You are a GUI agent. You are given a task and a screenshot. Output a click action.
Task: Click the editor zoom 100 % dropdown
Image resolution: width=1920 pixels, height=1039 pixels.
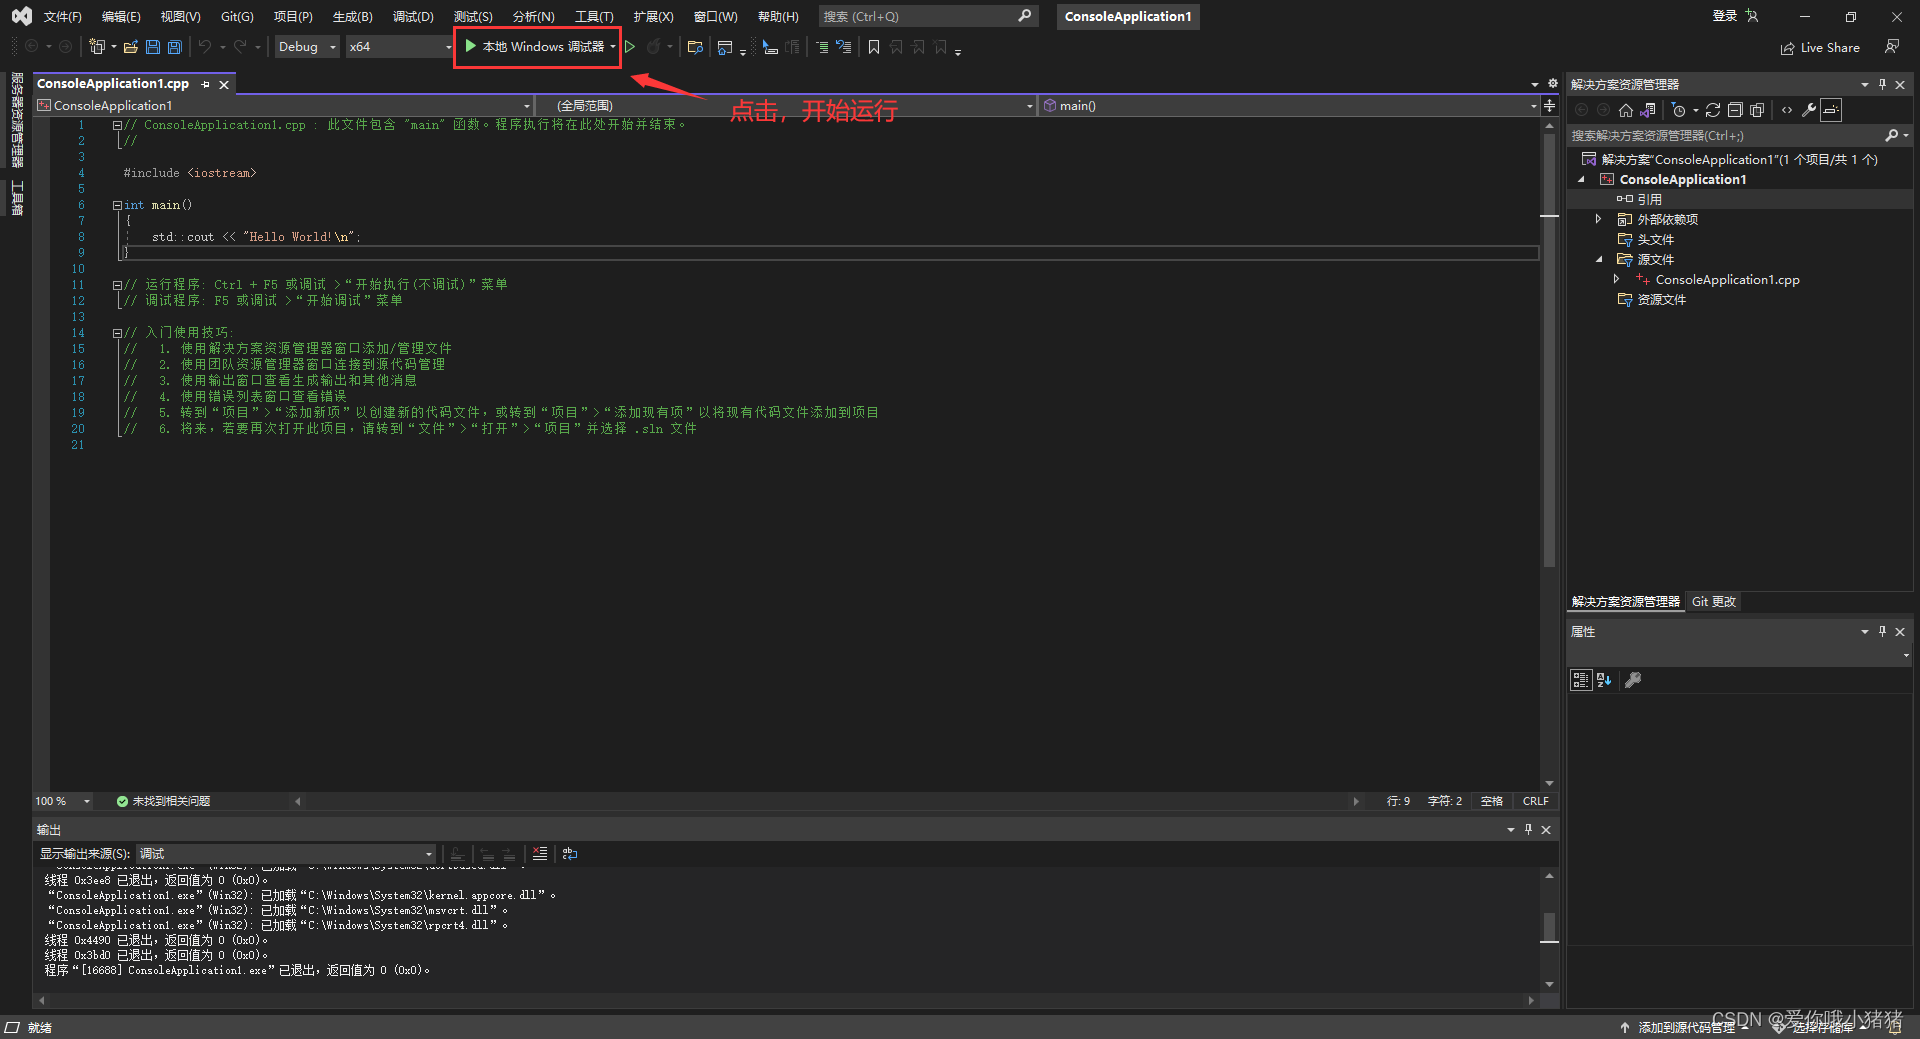(x=63, y=801)
